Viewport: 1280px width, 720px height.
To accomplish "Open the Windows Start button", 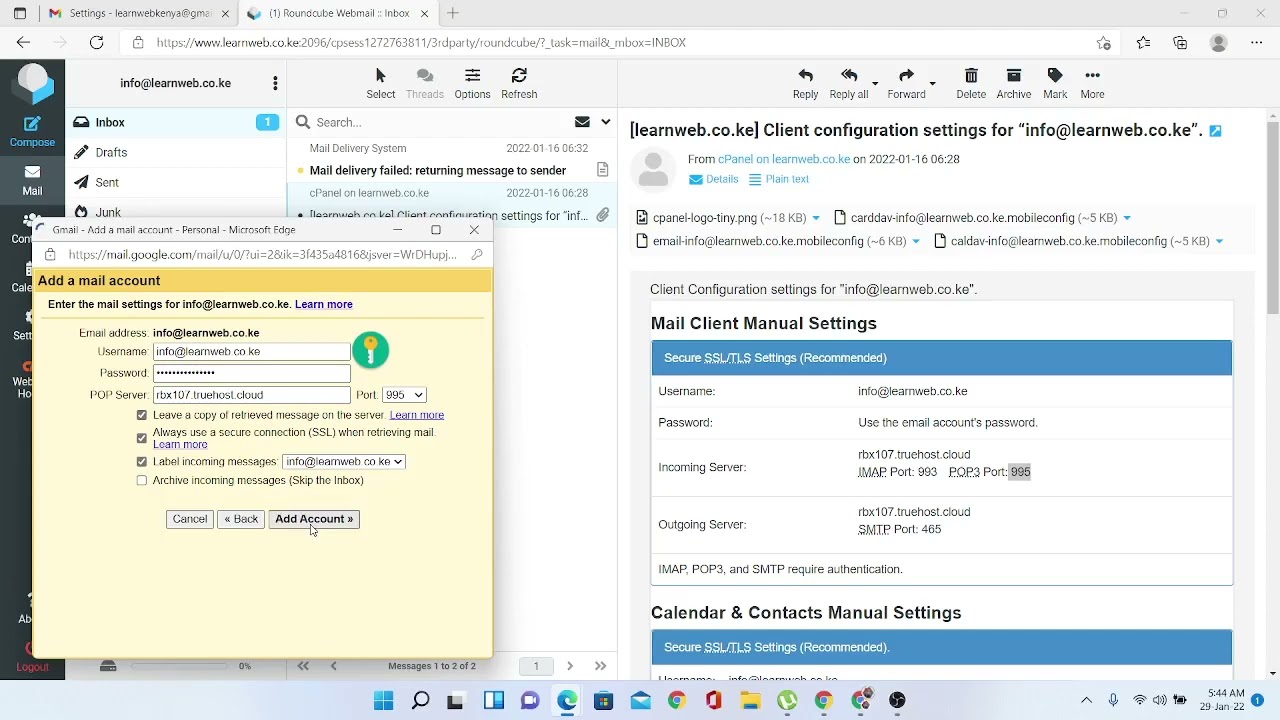I will [x=384, y=700].
